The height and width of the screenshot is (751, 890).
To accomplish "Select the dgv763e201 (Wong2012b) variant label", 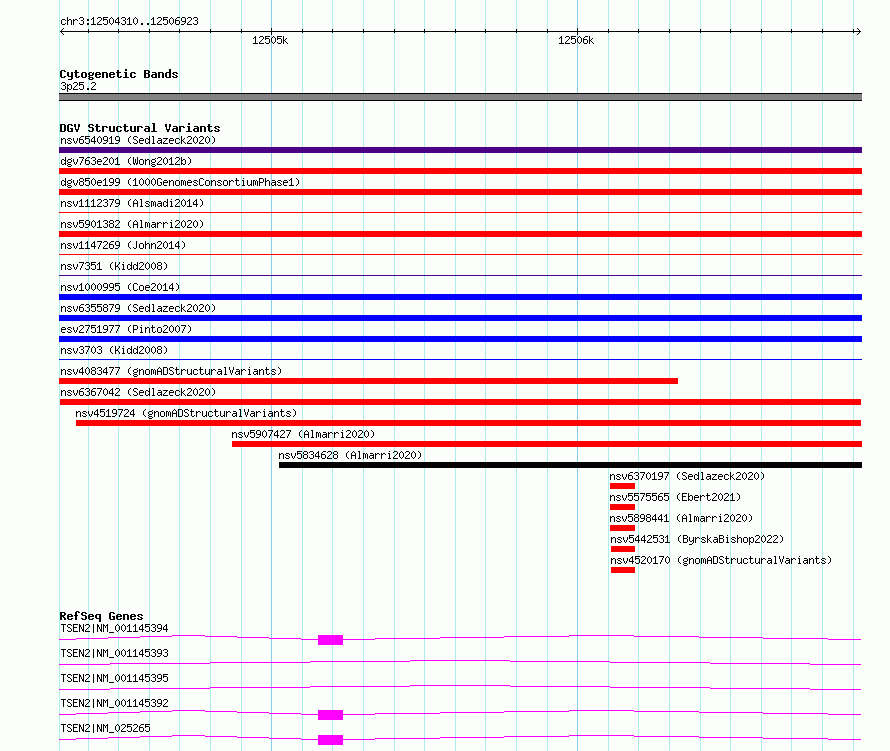I will [126, 161].
